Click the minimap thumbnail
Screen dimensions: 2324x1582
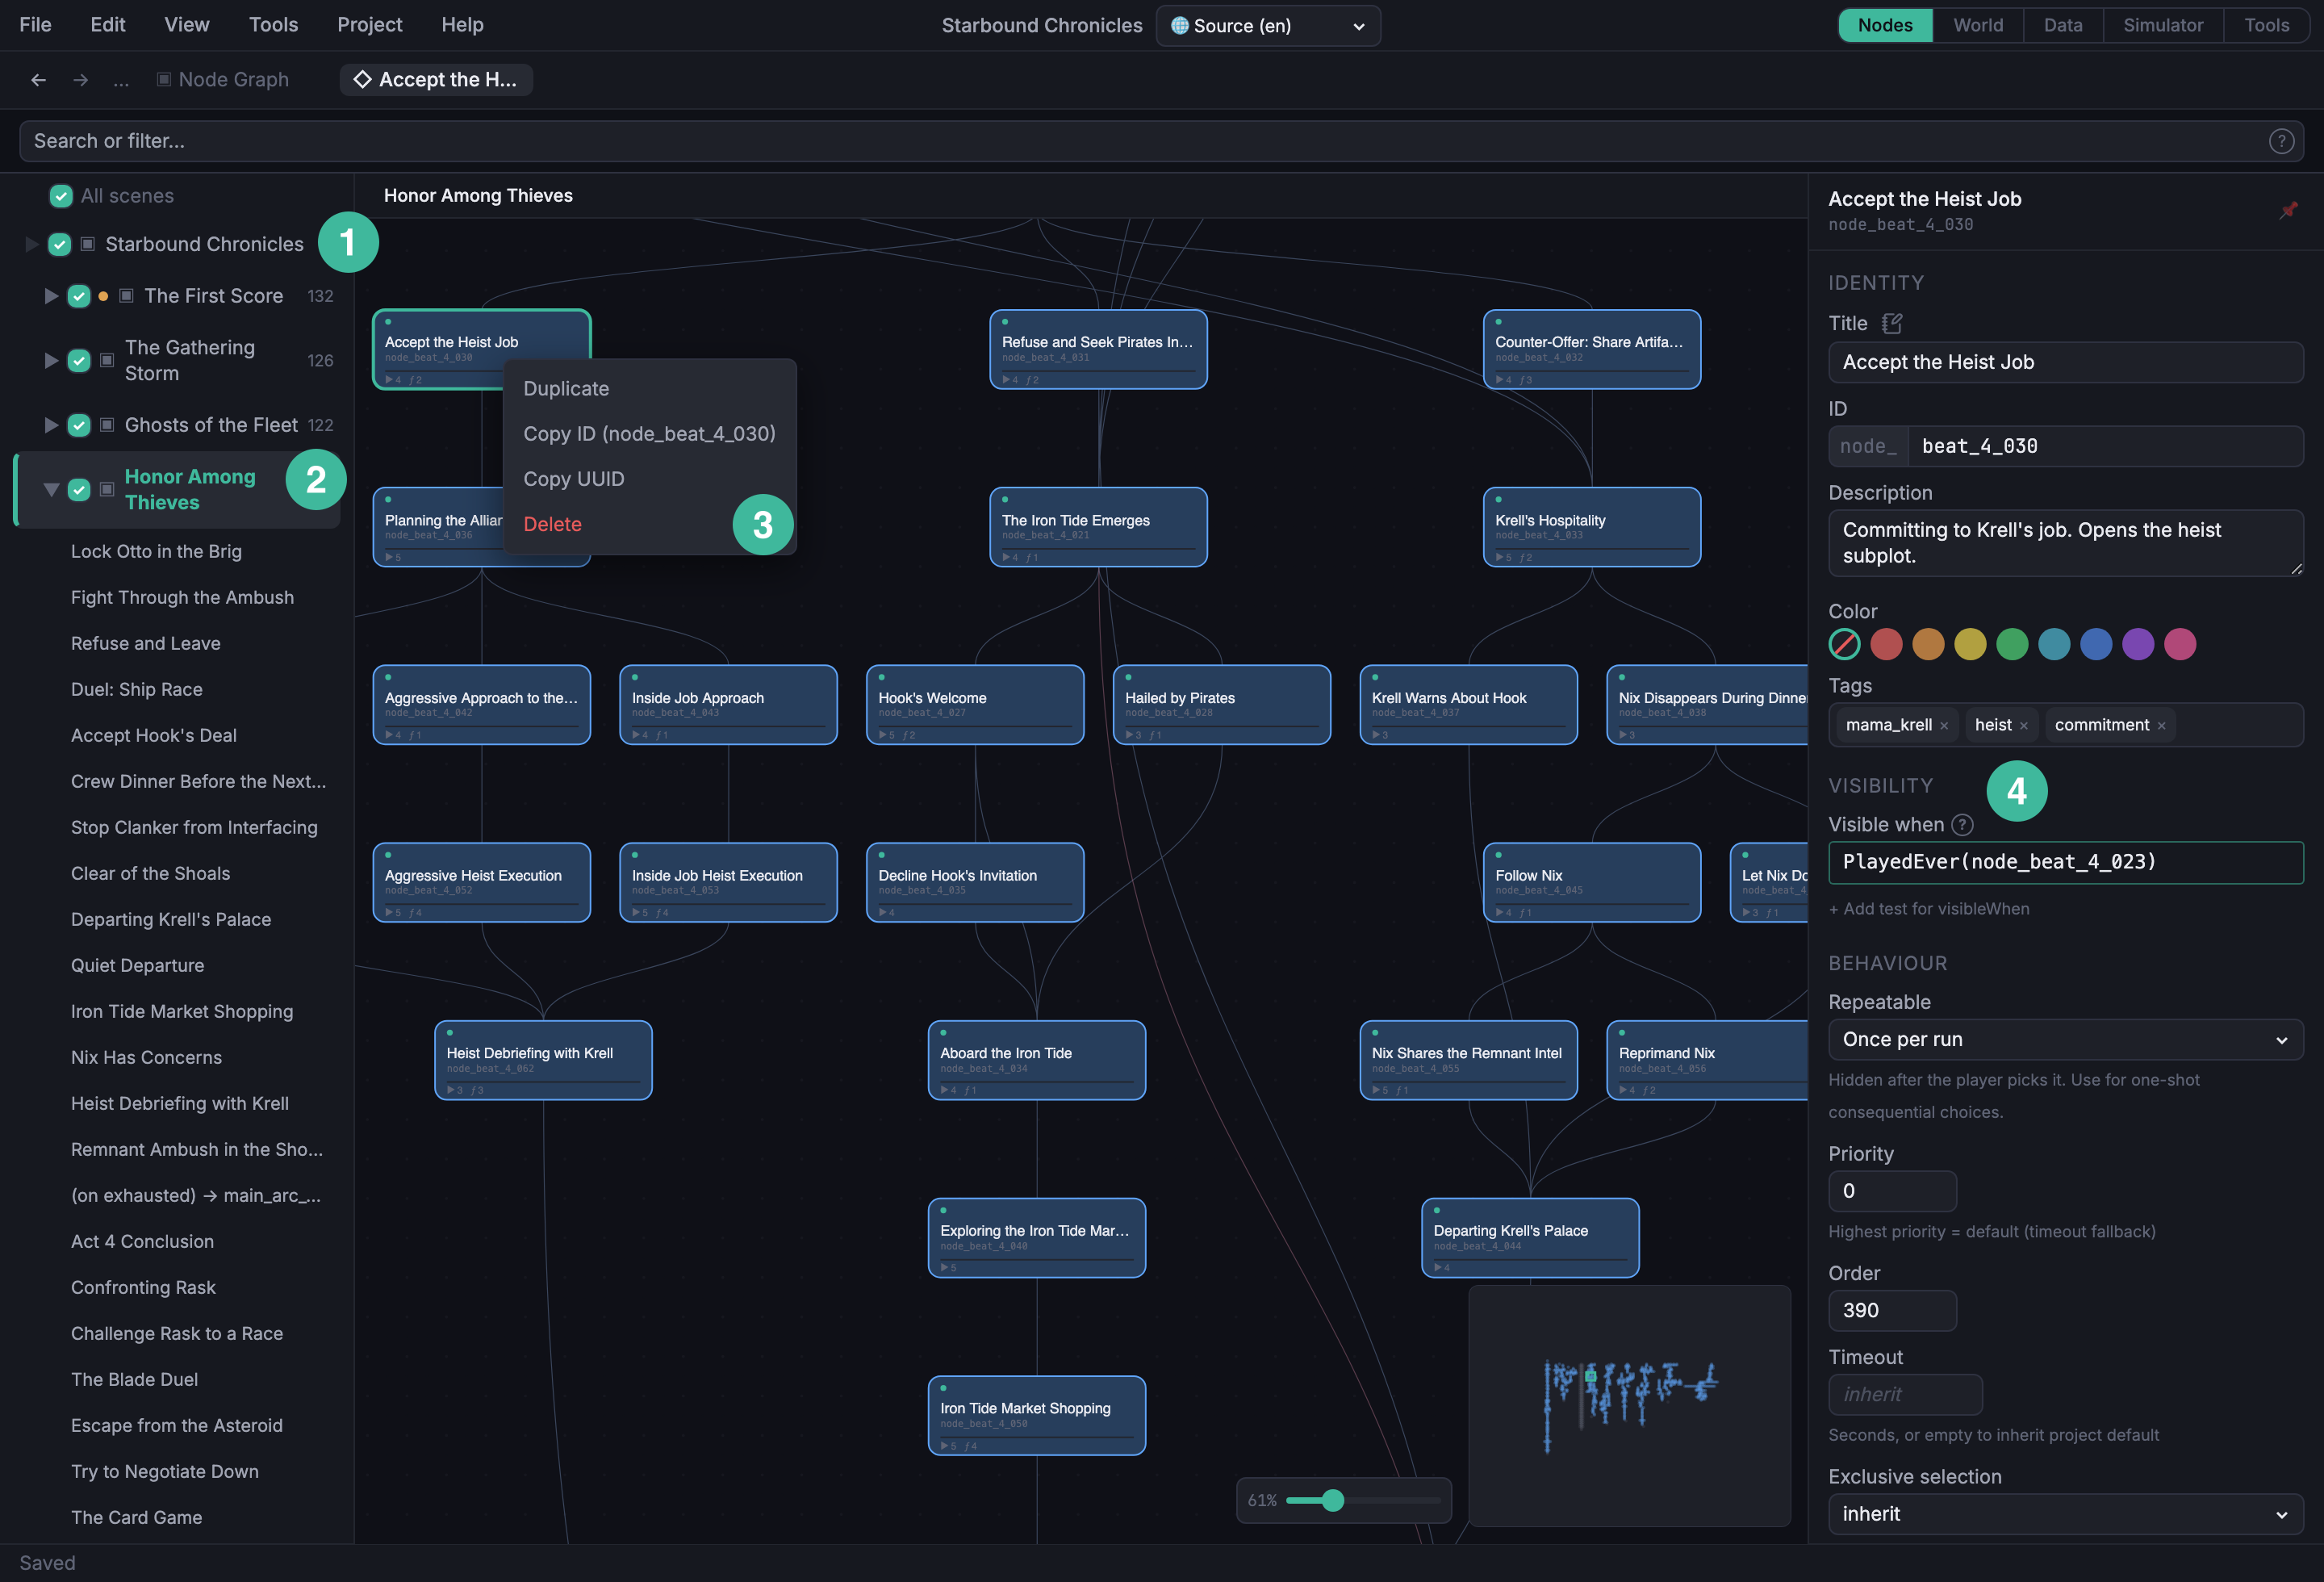(1629, 1406)
